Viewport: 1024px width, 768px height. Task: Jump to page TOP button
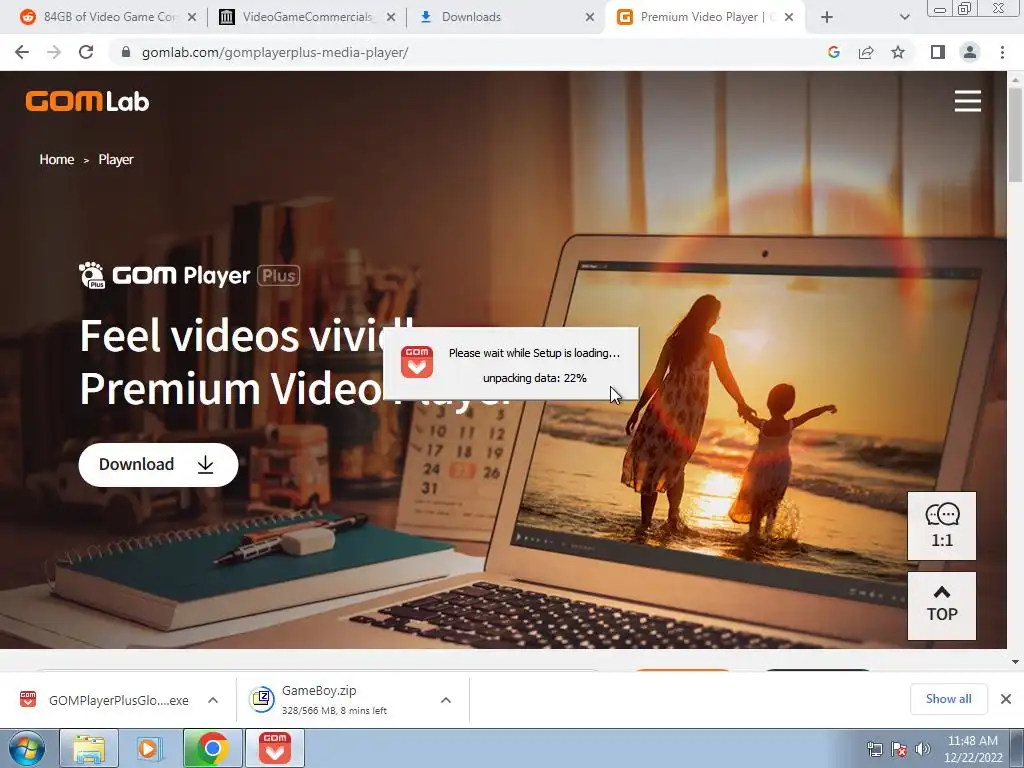pyautogui.click(x=942, y=605)
